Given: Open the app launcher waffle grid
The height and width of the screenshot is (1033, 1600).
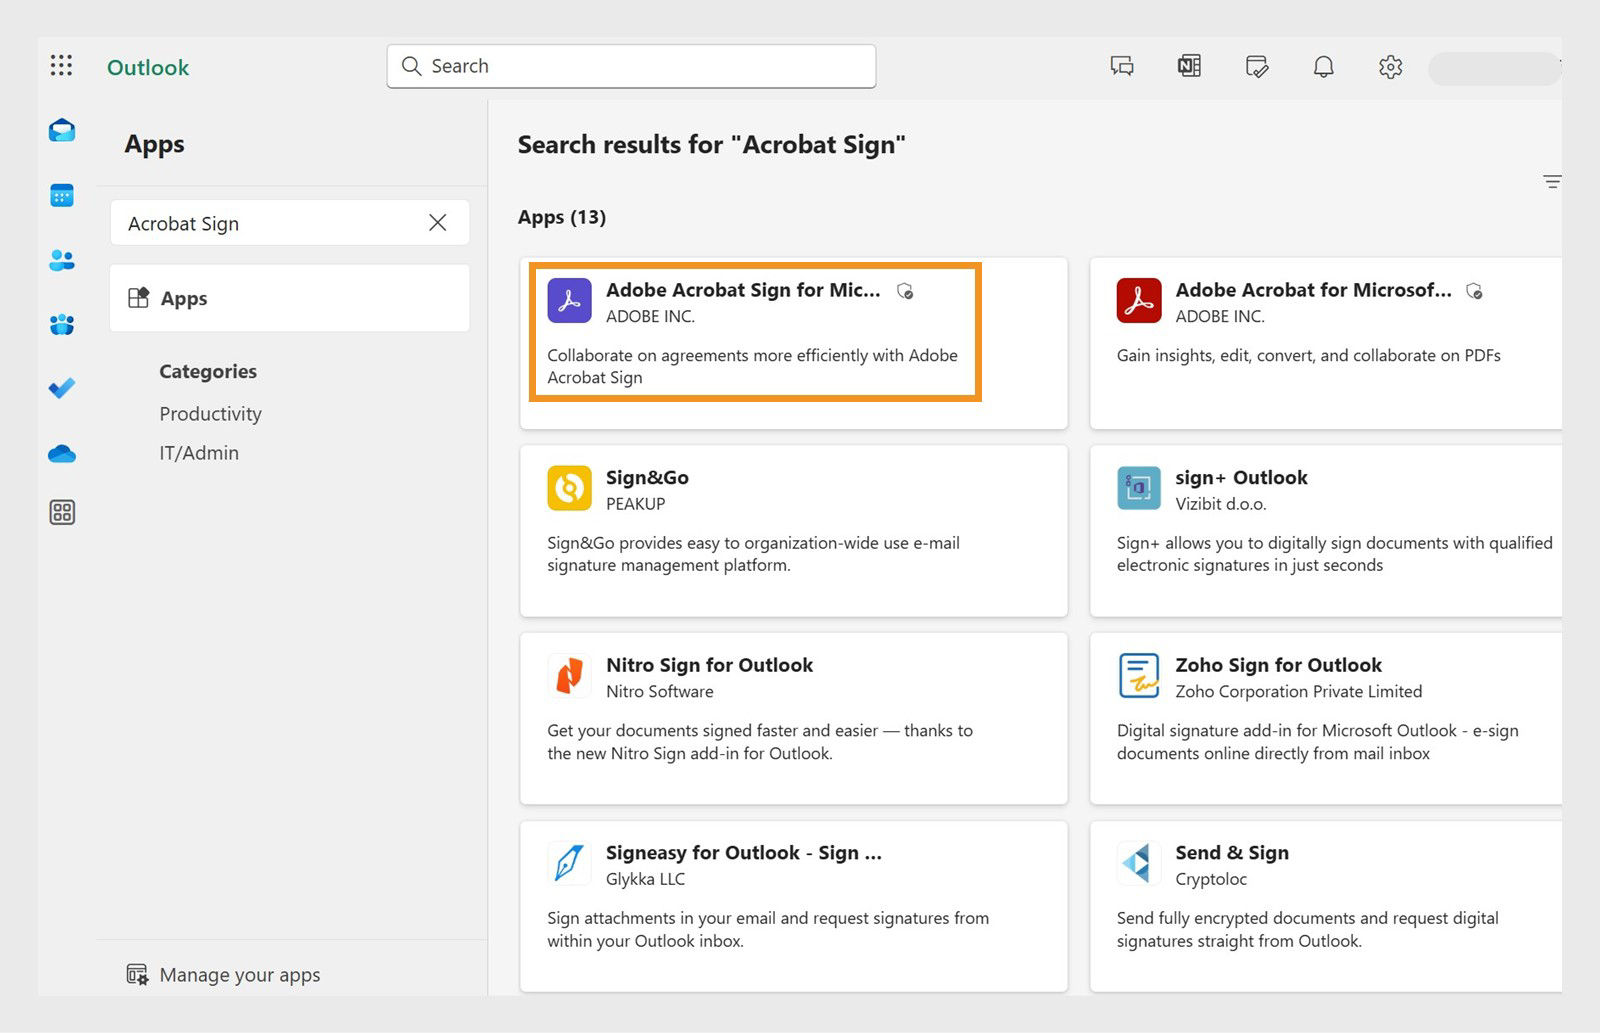Looking at the screenshot, I should pyautogui.click(x=61, y=66).
